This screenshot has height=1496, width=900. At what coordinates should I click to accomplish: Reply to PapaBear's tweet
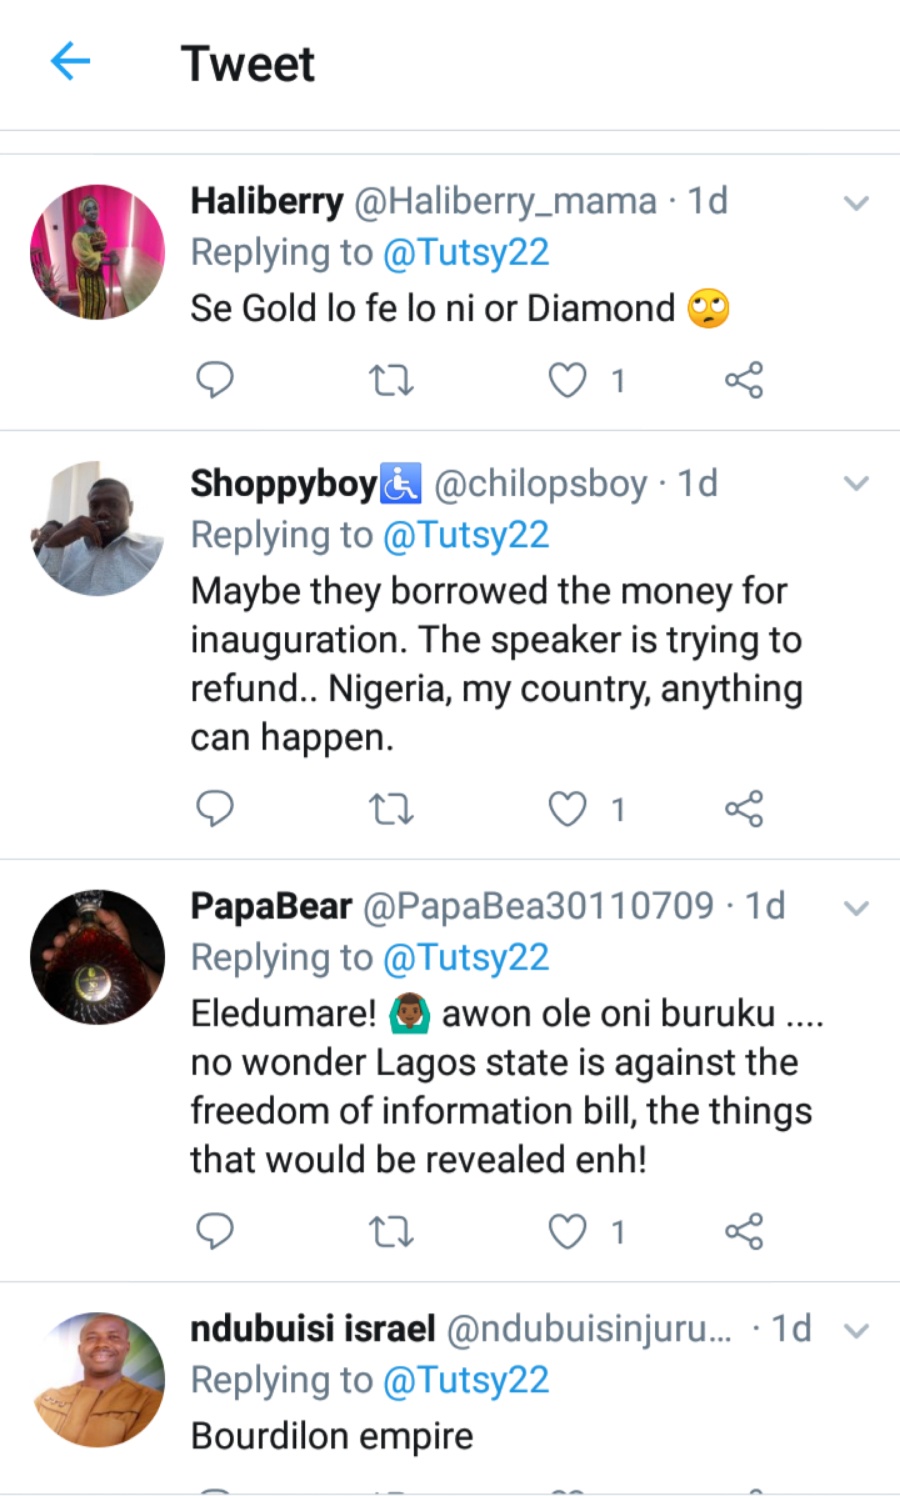[x=214, y=1231]
